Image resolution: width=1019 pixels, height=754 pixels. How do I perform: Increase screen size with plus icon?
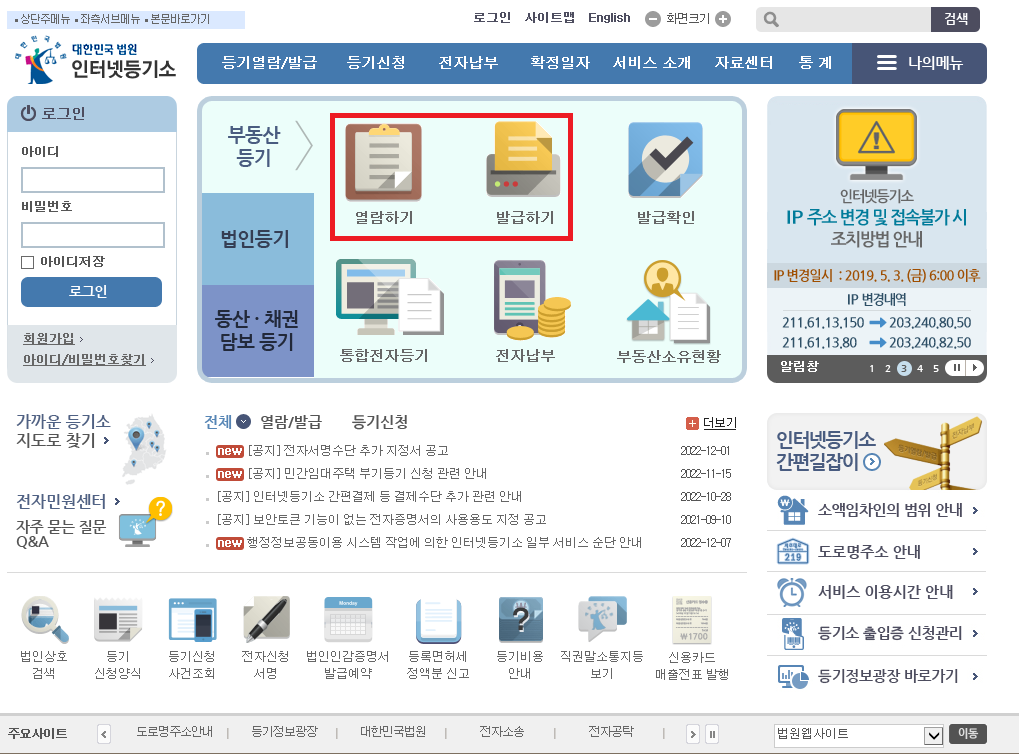(x=723, y=19)
